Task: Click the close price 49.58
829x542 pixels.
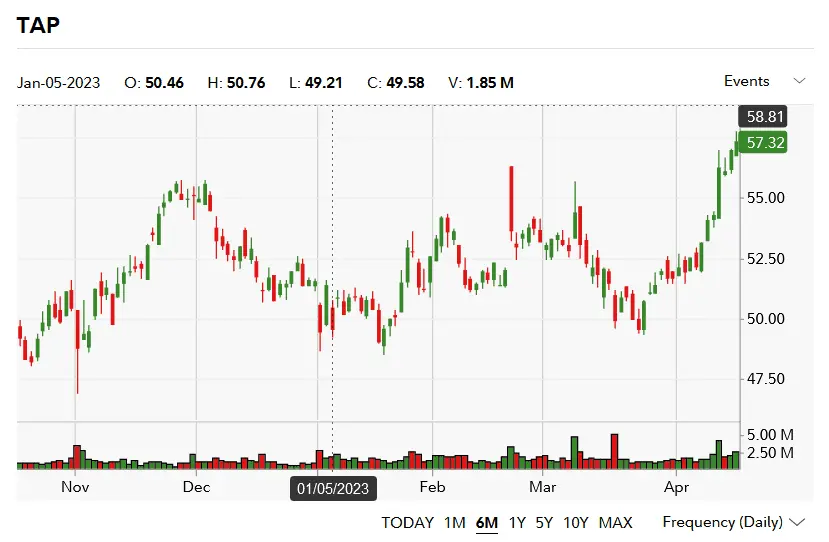Action: (x=405, y=83)
